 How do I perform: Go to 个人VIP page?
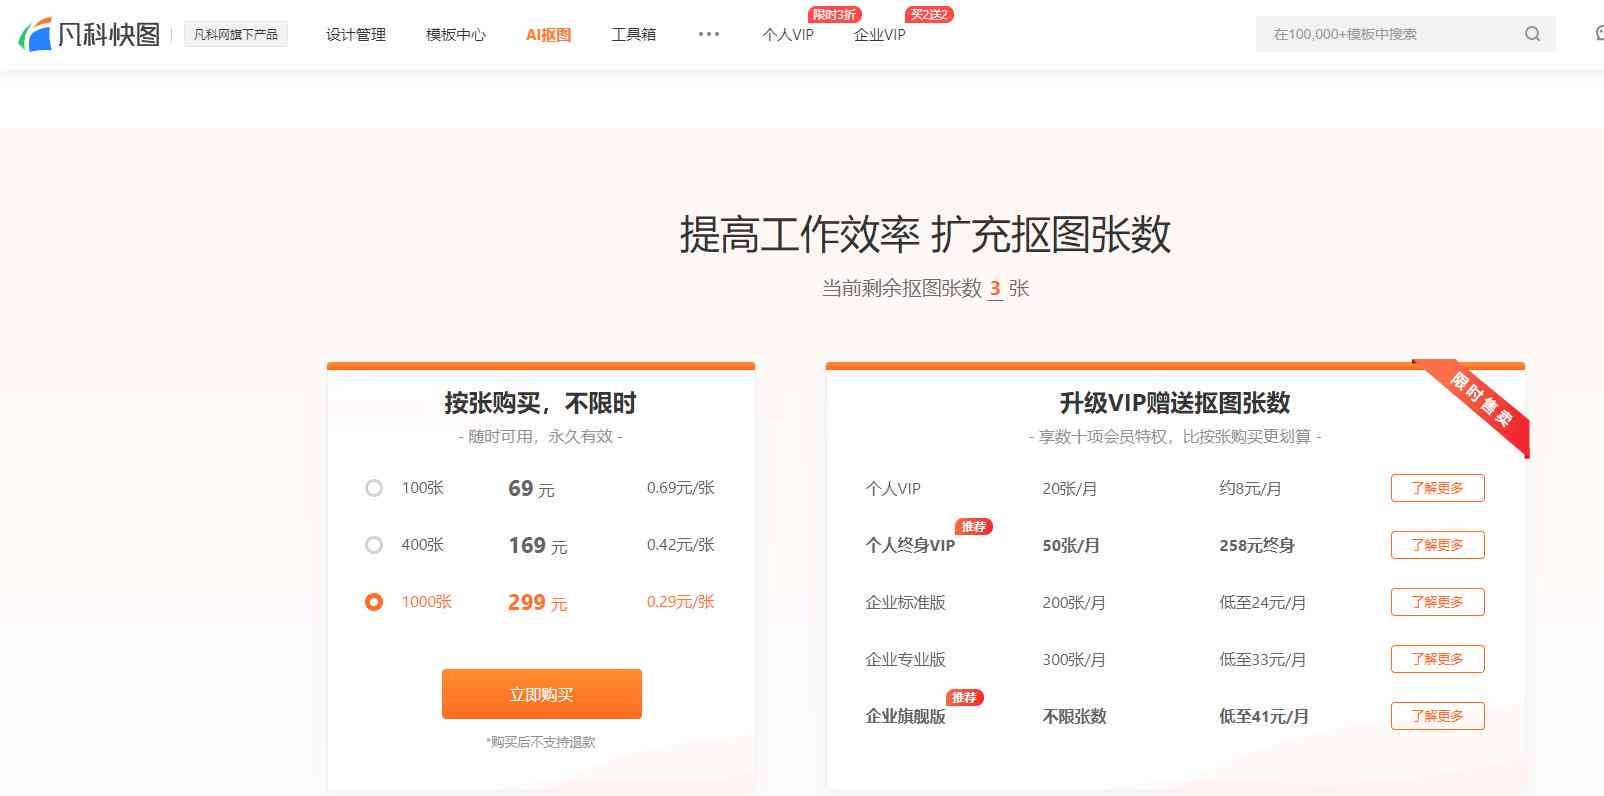tap(788, 34)
